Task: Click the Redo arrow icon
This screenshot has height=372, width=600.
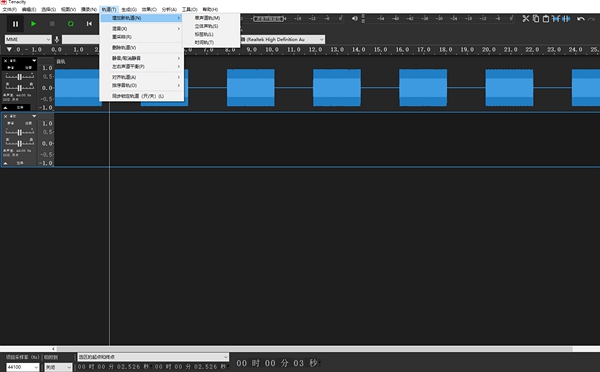Action: (592, 18)
